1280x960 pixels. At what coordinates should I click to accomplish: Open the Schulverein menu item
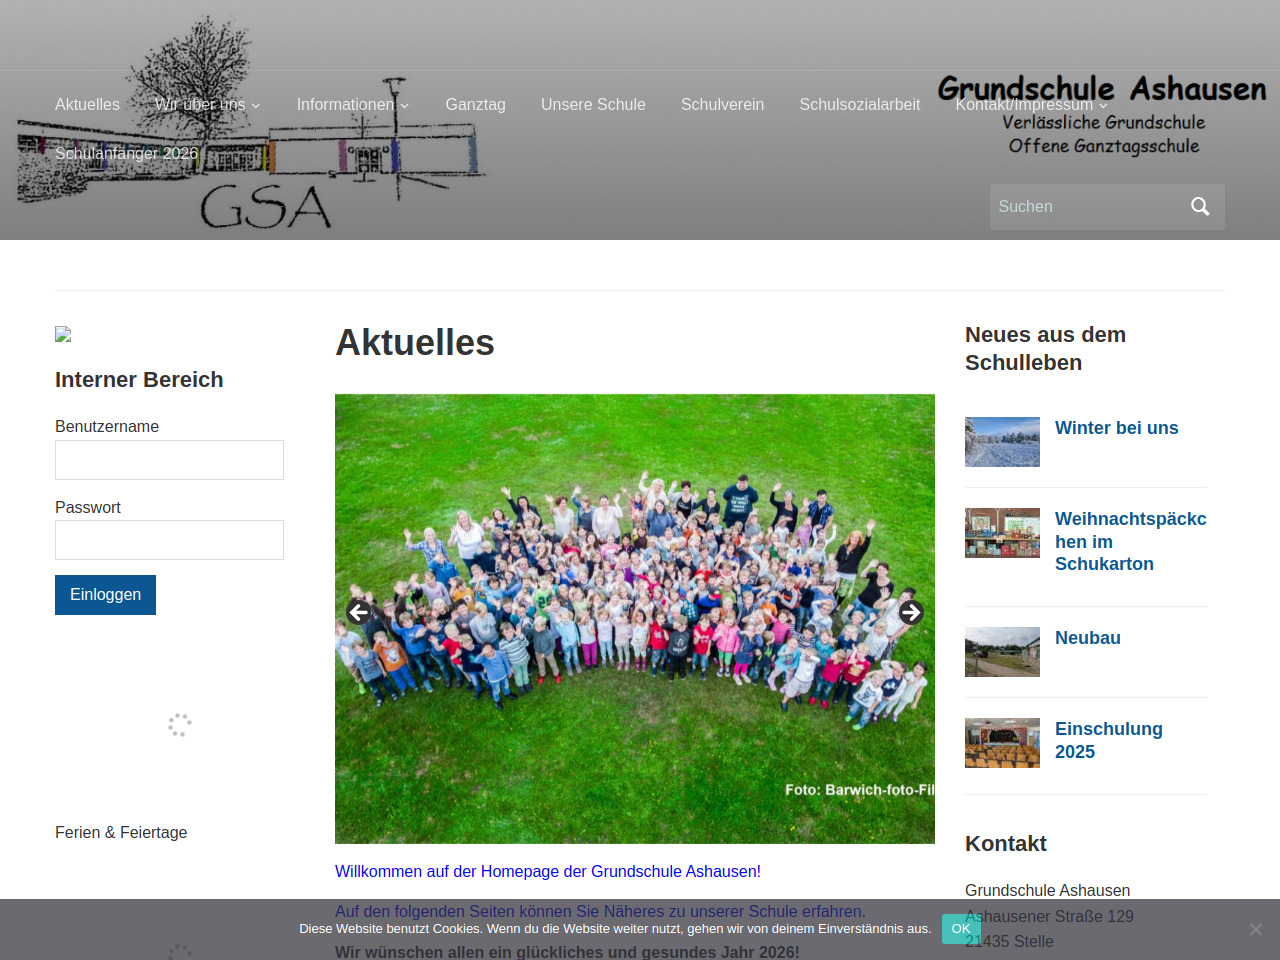point(722,105)
